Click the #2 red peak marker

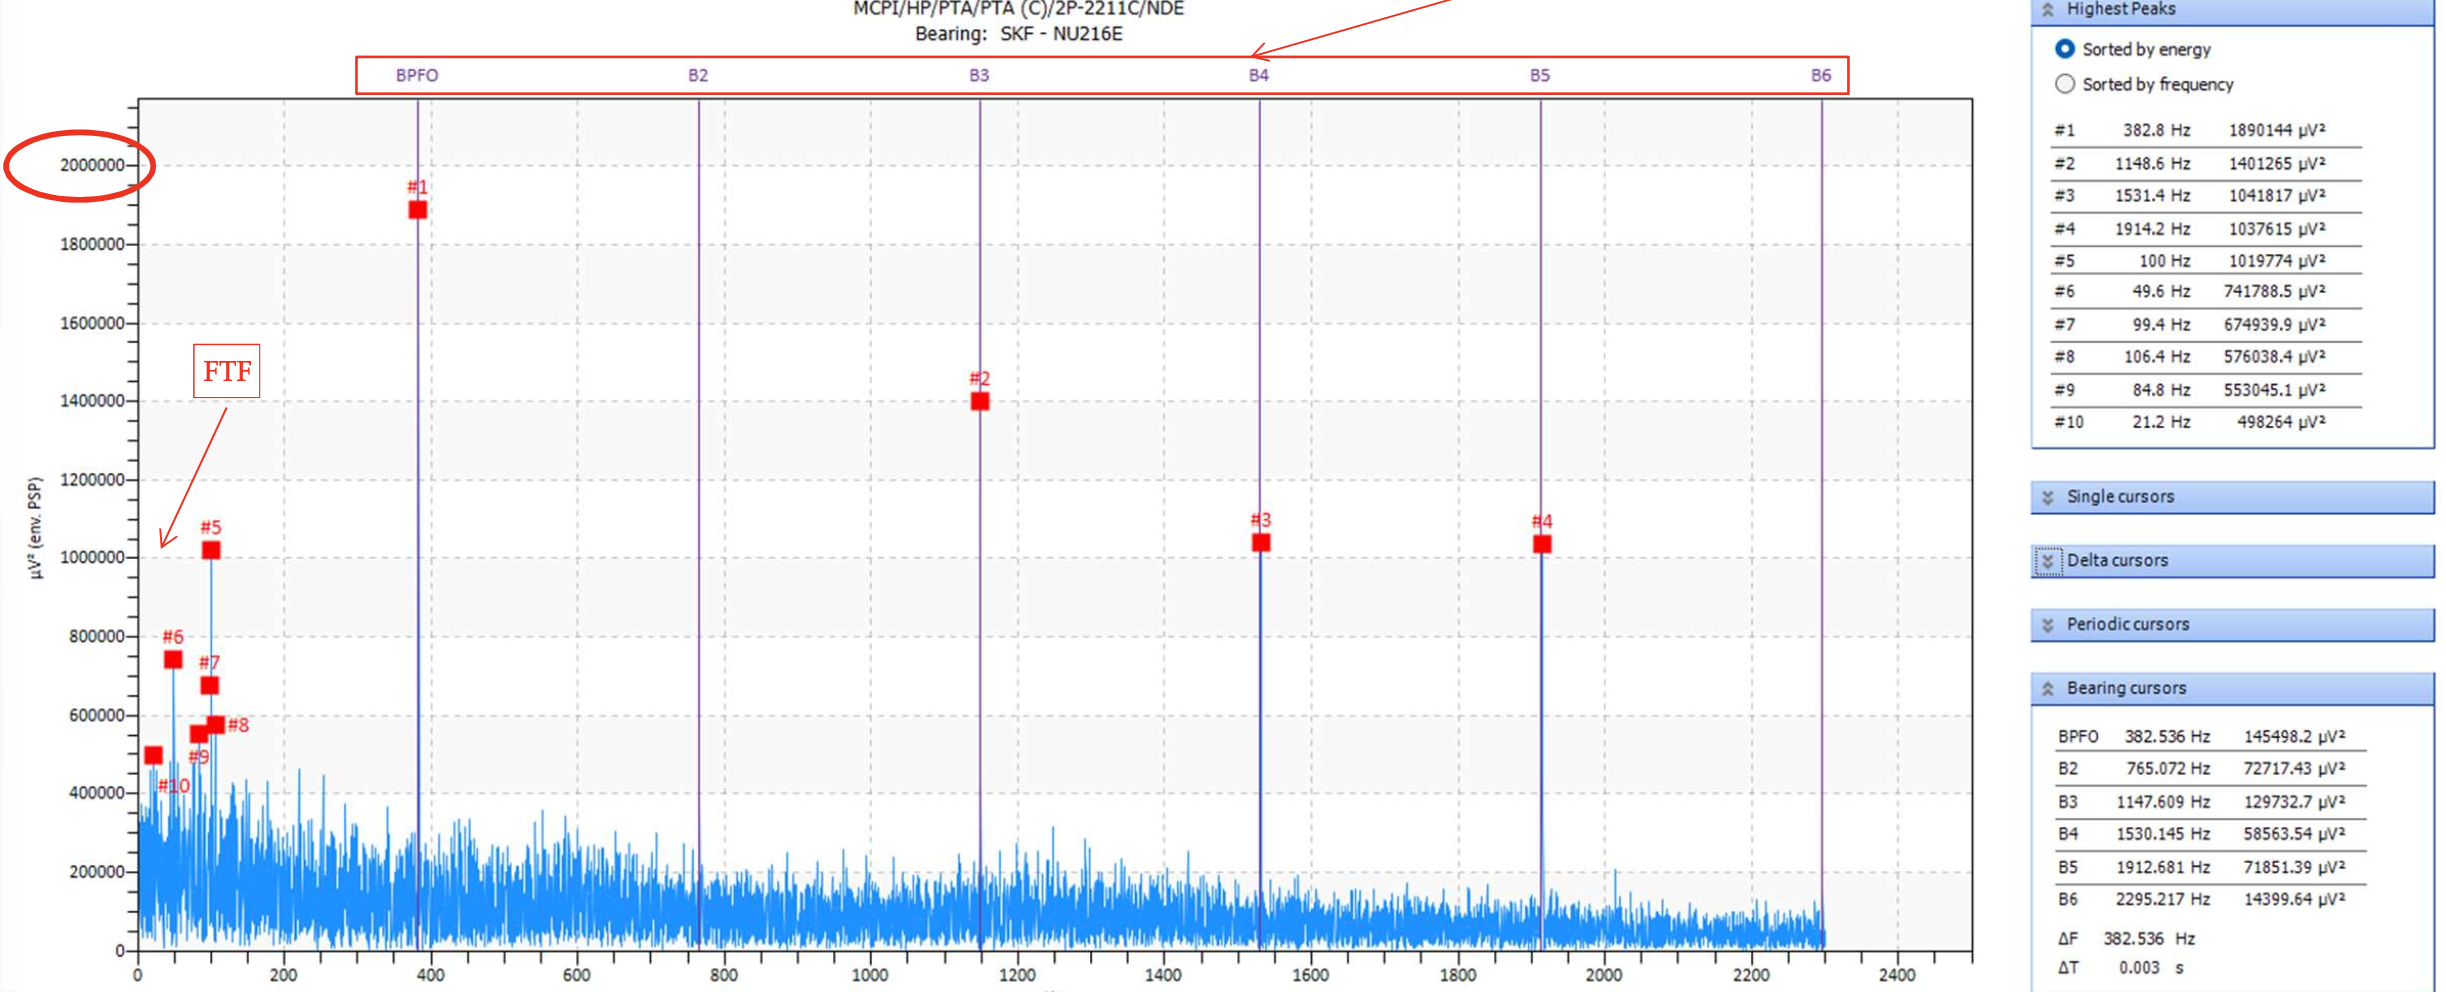pos(980,401)
